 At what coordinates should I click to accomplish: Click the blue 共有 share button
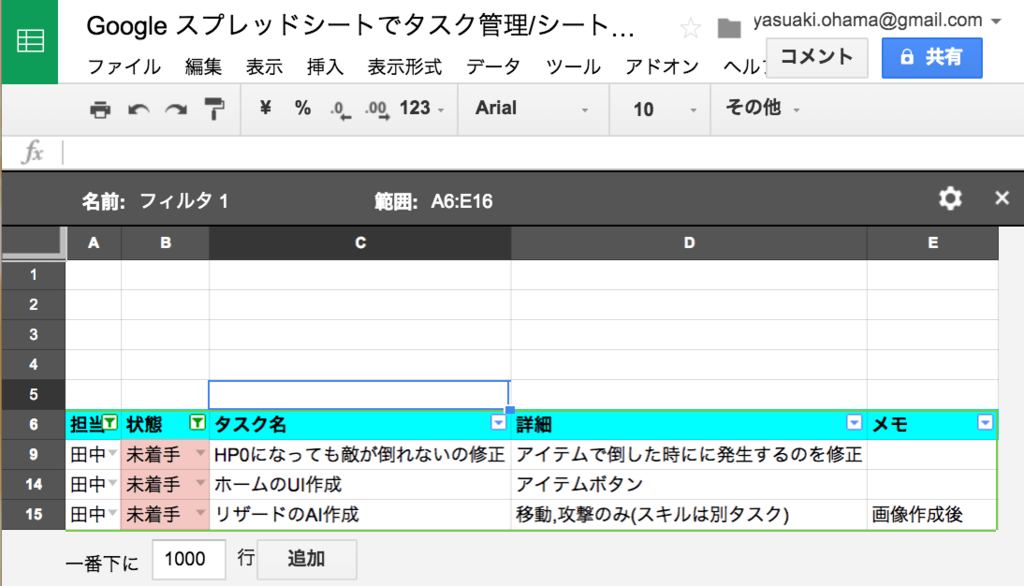tap(932, 57)
